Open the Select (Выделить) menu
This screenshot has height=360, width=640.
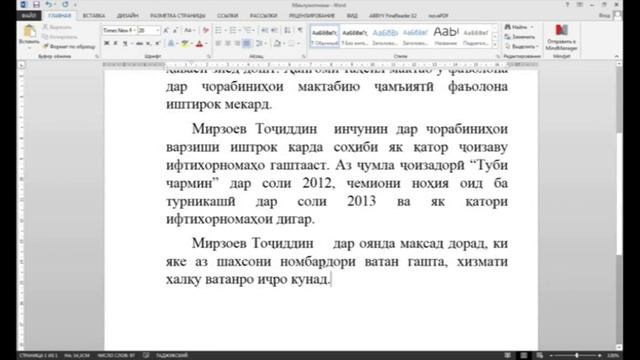pos(521,47)
